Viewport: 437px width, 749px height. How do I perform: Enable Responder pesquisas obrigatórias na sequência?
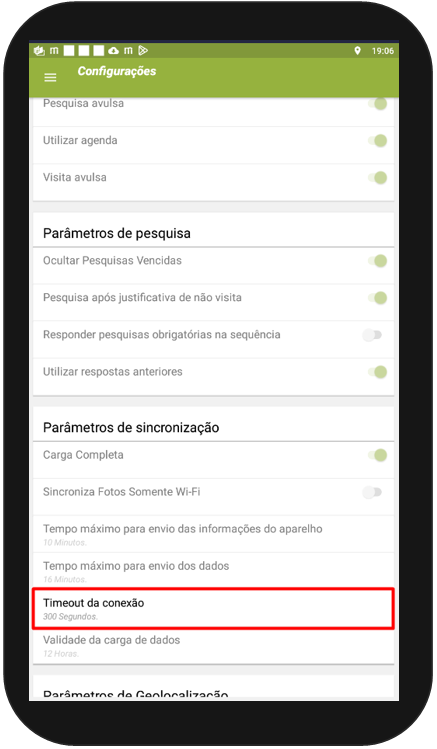(372, 335)
